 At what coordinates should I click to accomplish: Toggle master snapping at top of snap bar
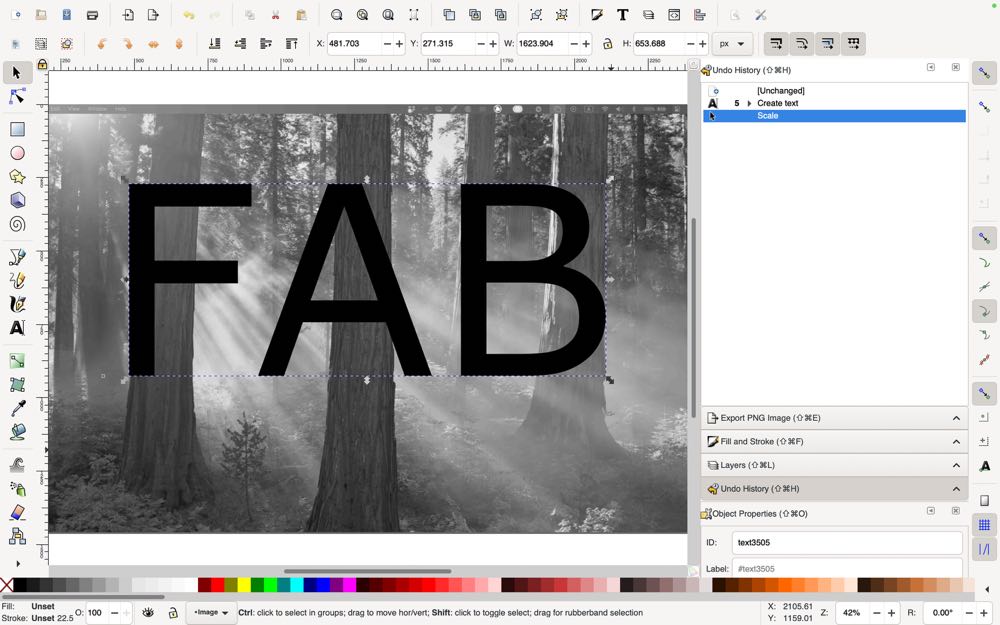click(x=984, y=73)
